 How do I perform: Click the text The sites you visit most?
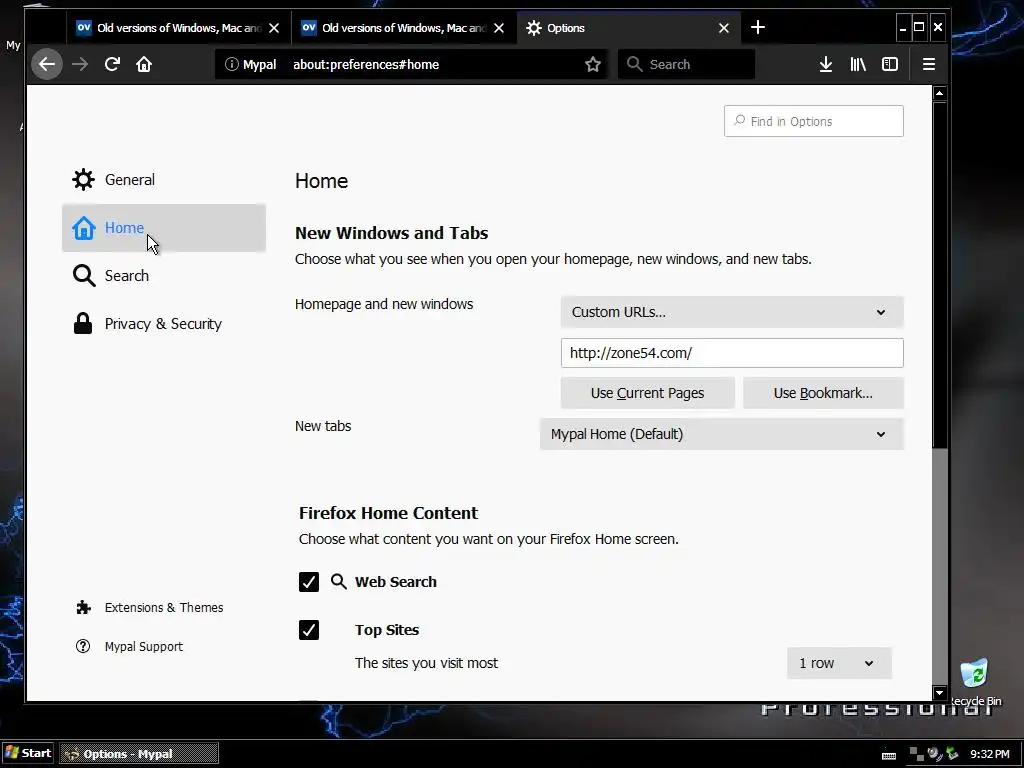(426, 664)
